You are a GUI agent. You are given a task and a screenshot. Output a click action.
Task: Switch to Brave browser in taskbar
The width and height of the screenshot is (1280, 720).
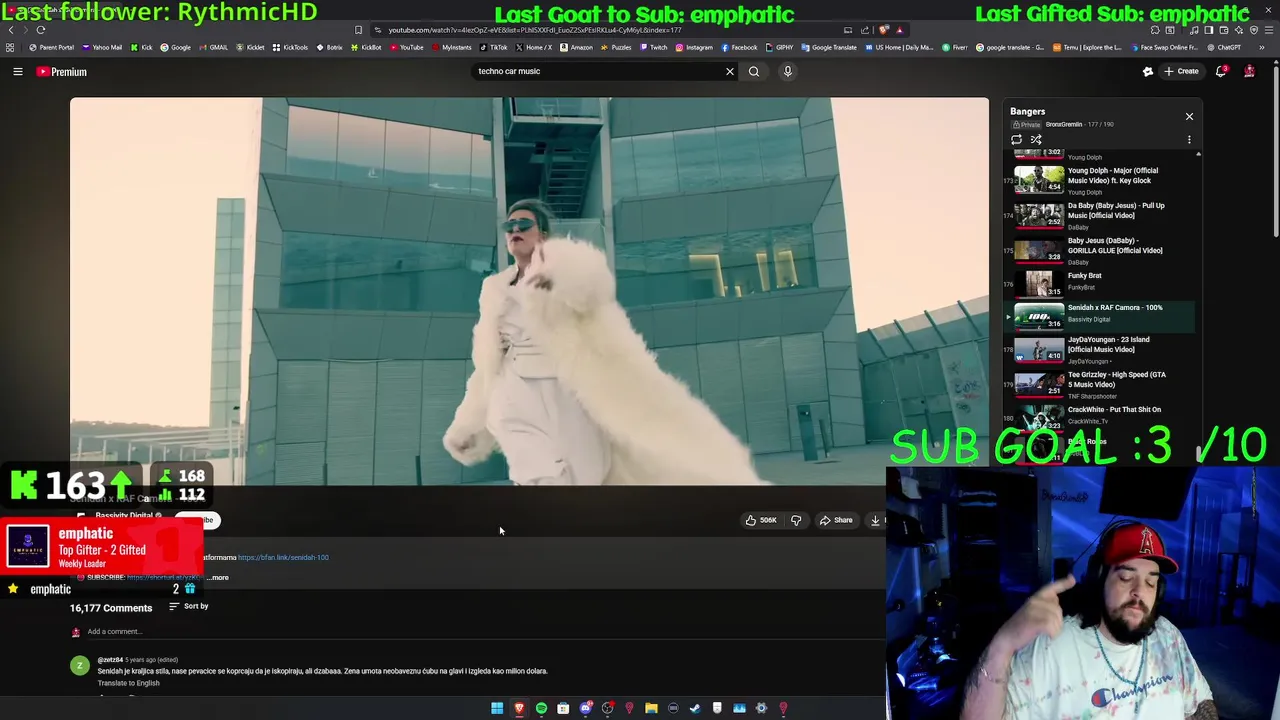[x=519, y=708]
